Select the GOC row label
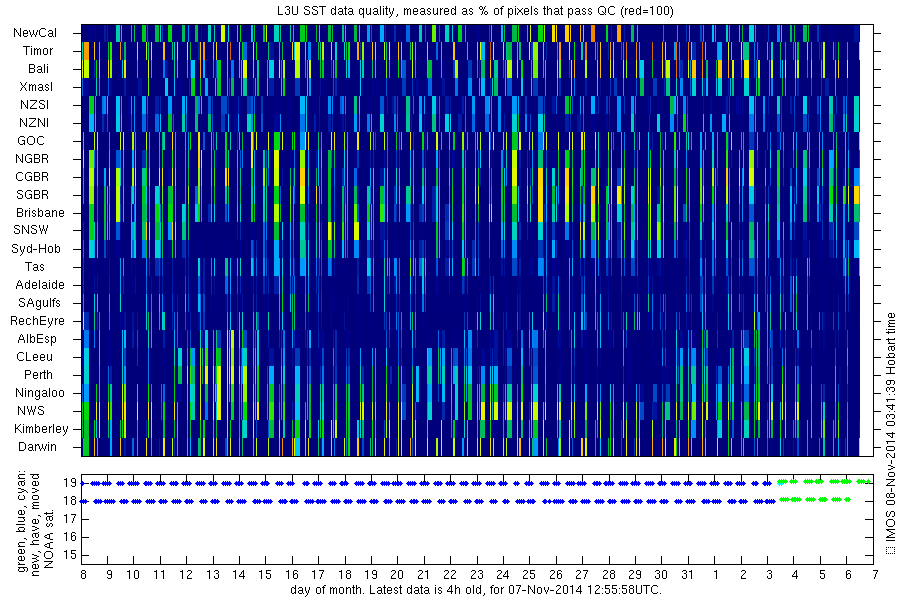Viewport: 900px width, 600px height. click(30, 141)
